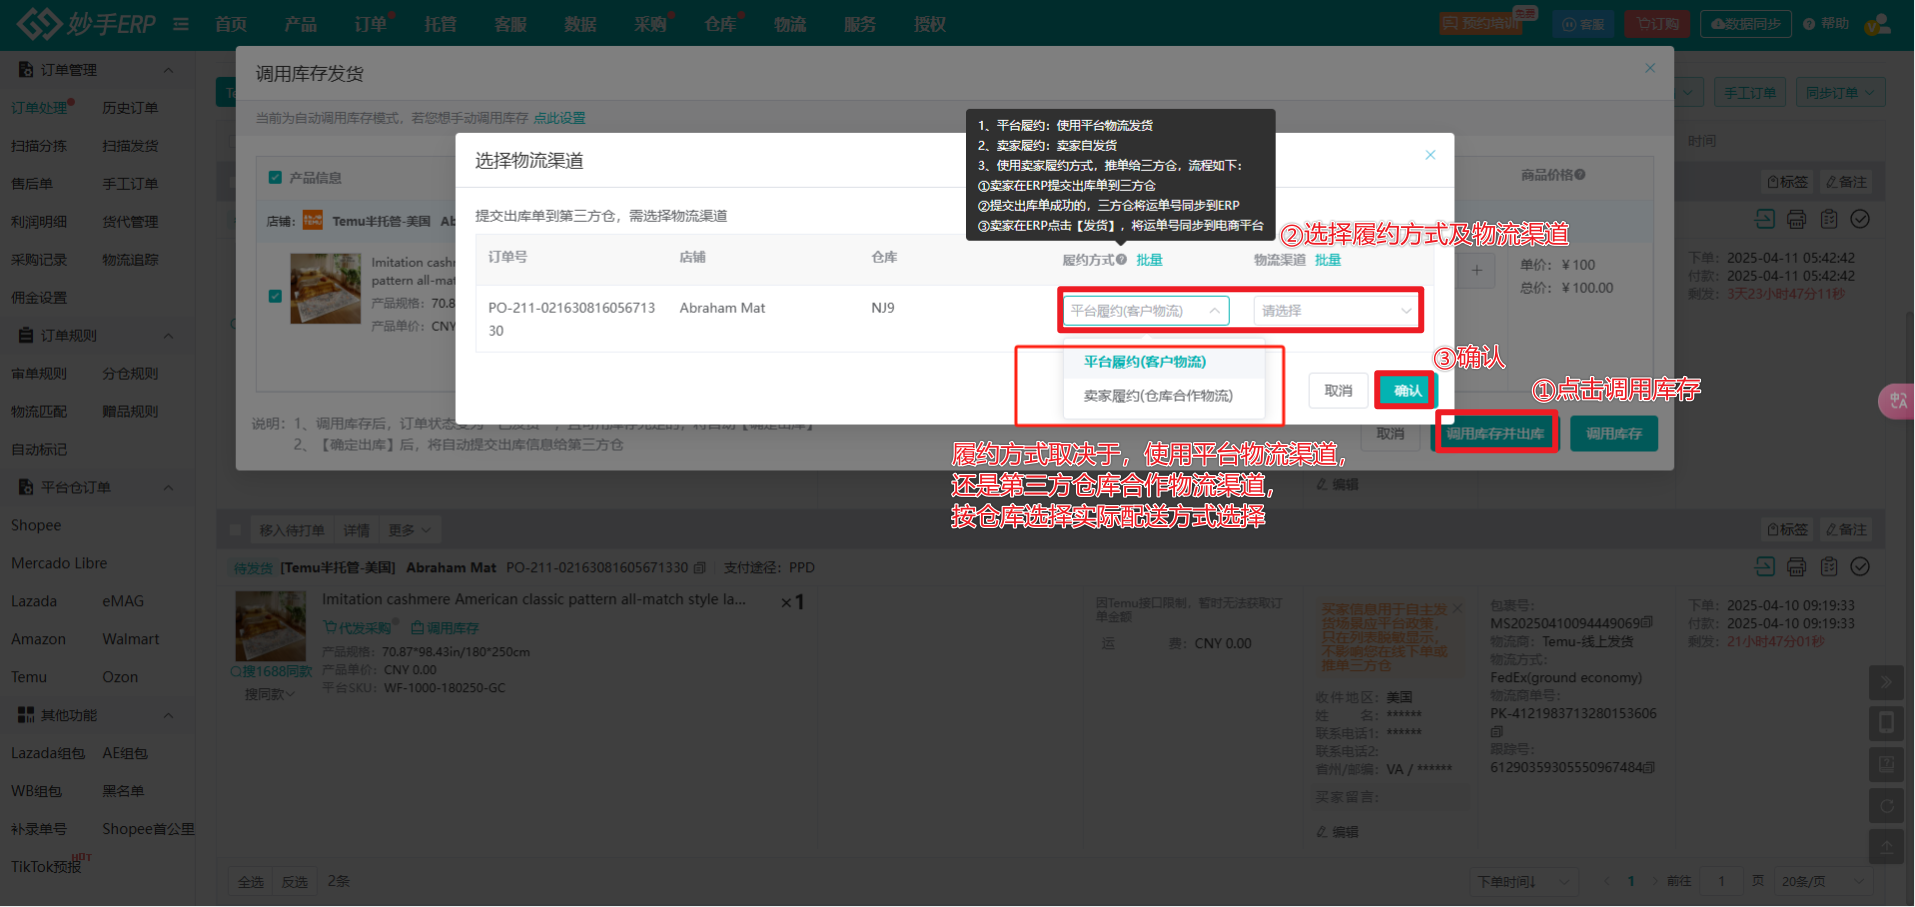Open the 预约培训 training booking
1915x907 pixels.
1481,24
